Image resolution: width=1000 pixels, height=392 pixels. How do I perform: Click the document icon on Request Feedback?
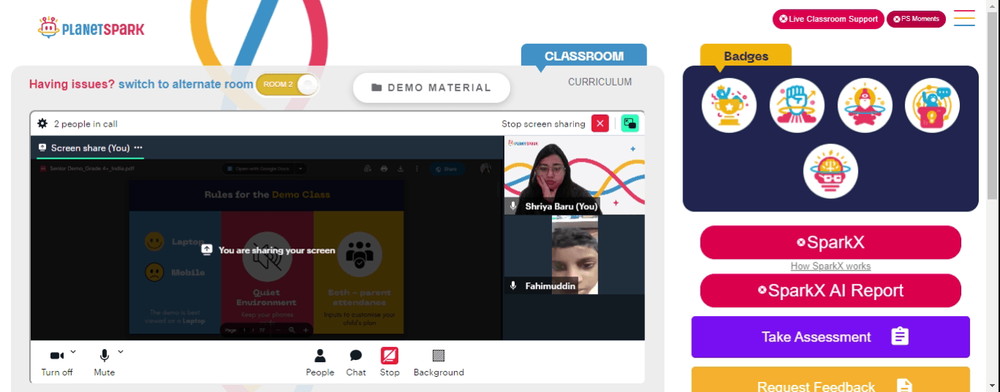[x=904, y=386]
